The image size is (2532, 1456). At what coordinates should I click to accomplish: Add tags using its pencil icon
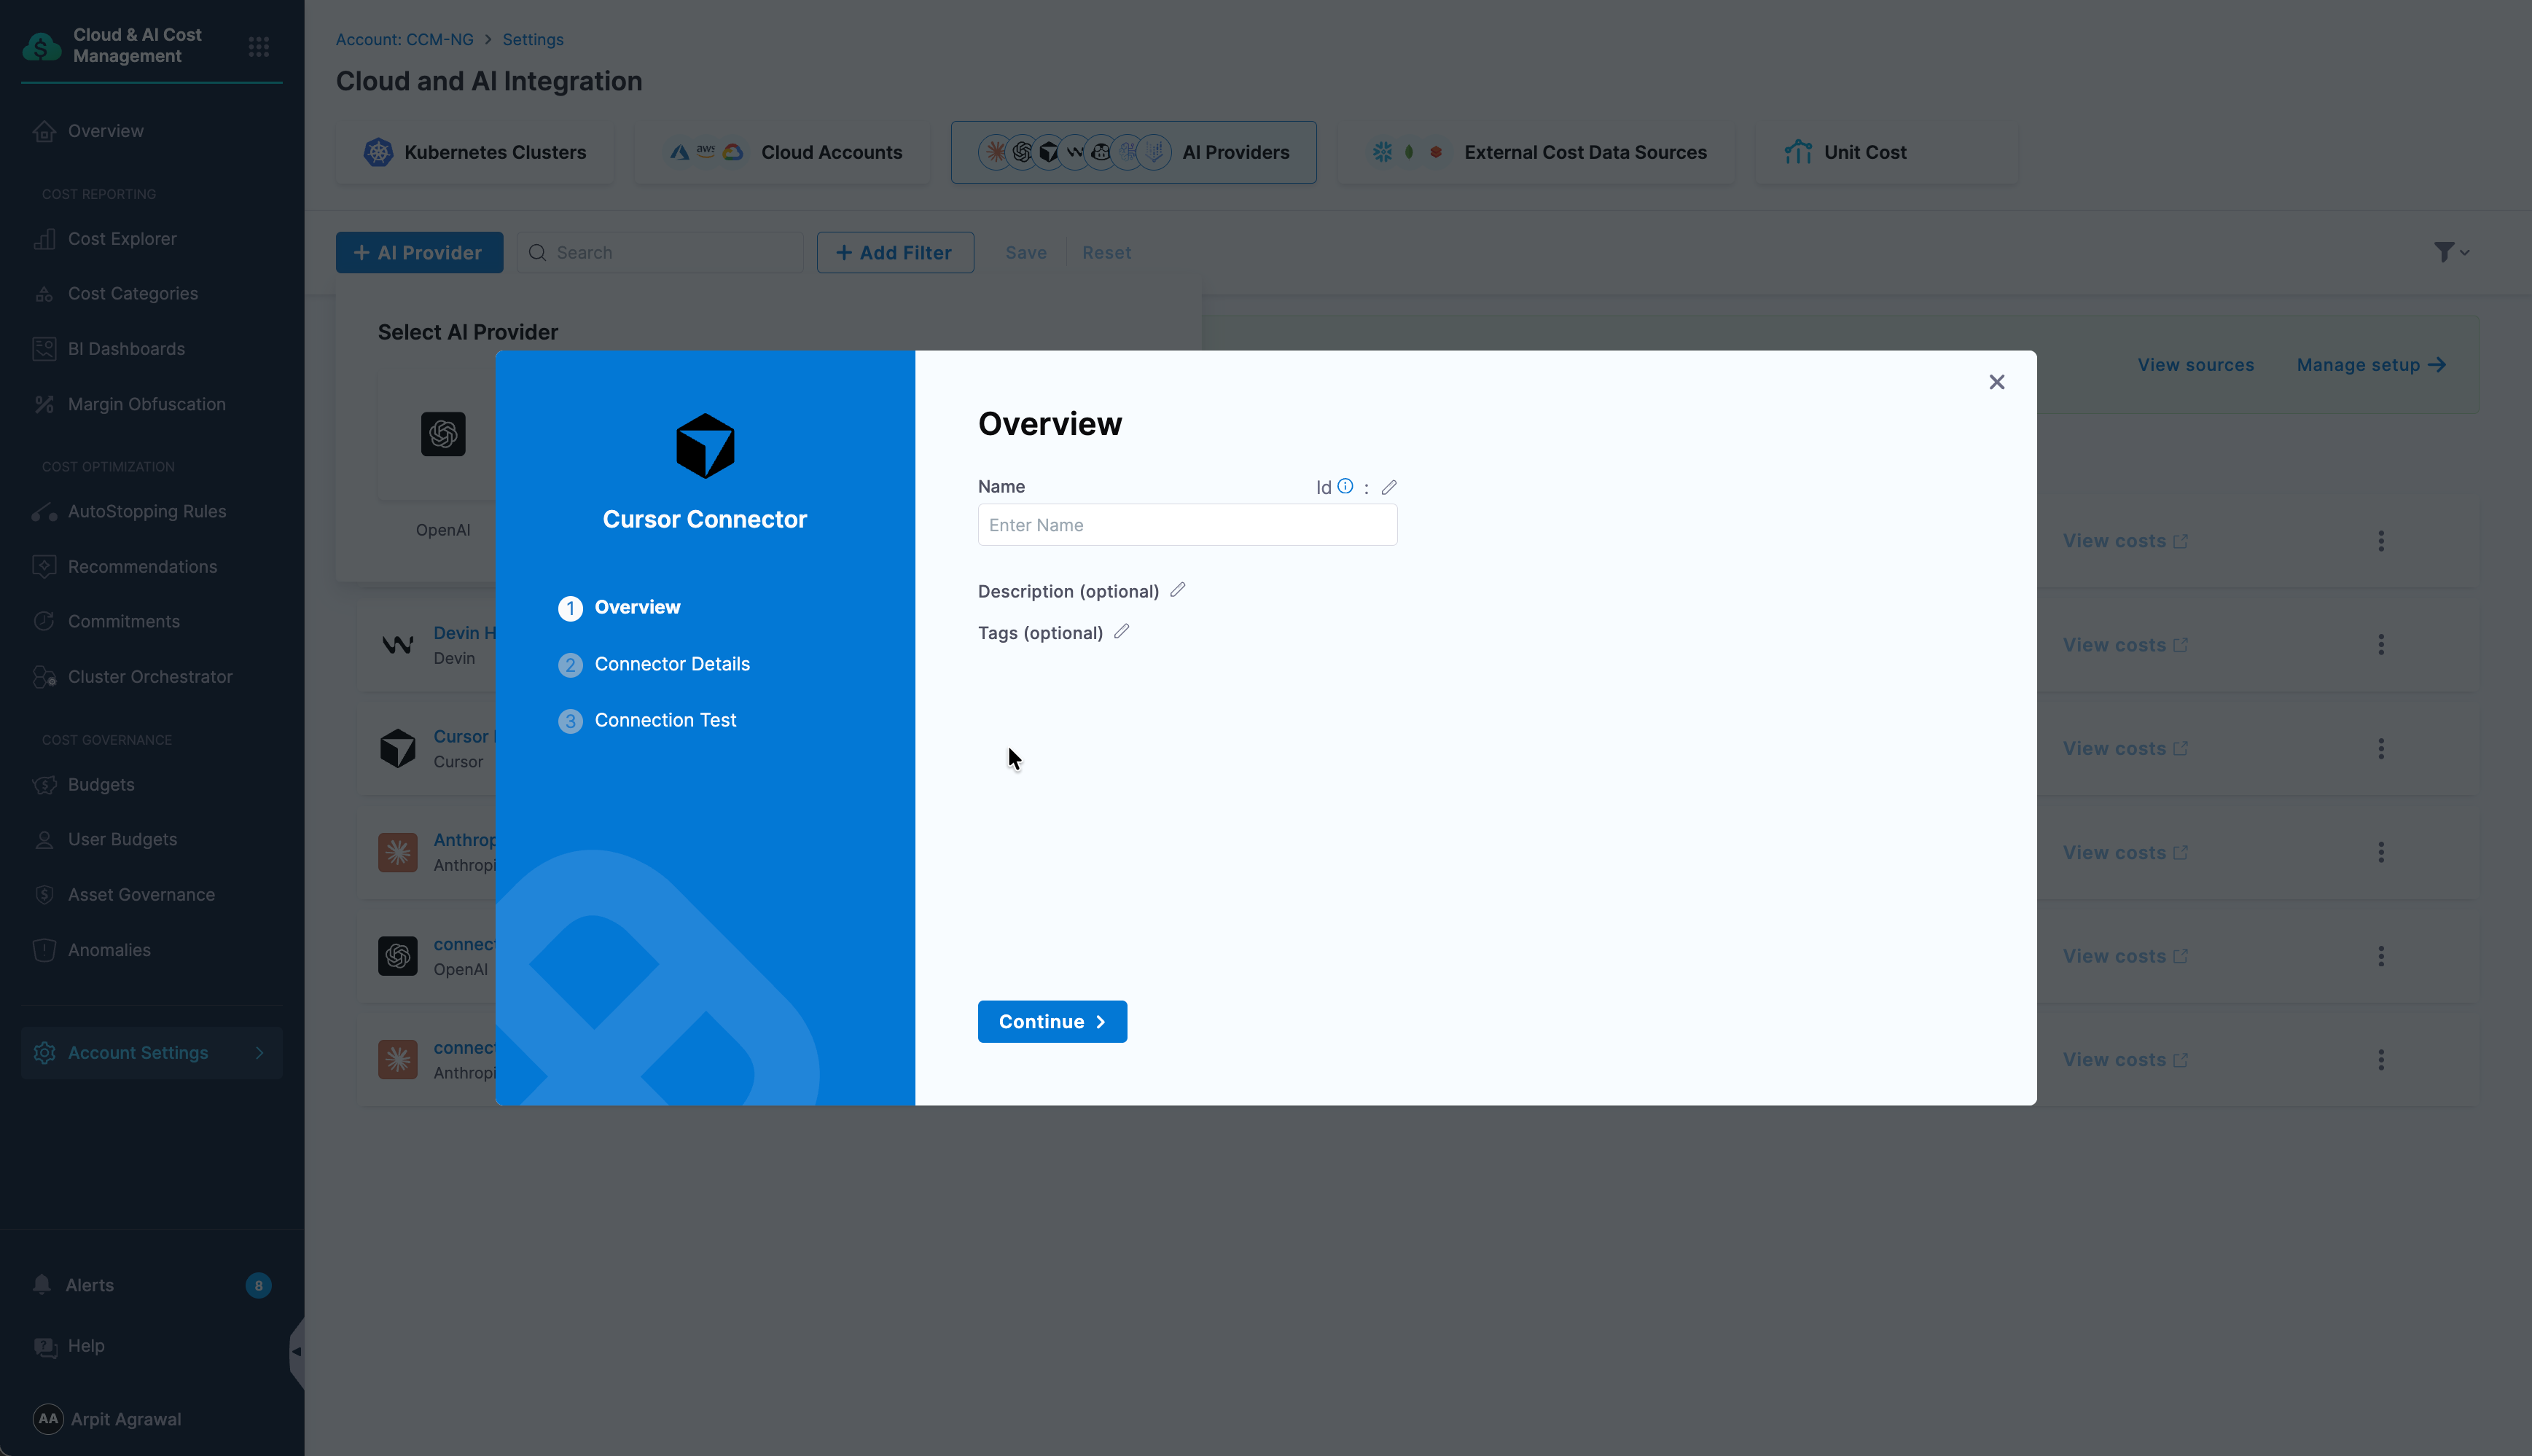pos(1121,631)
